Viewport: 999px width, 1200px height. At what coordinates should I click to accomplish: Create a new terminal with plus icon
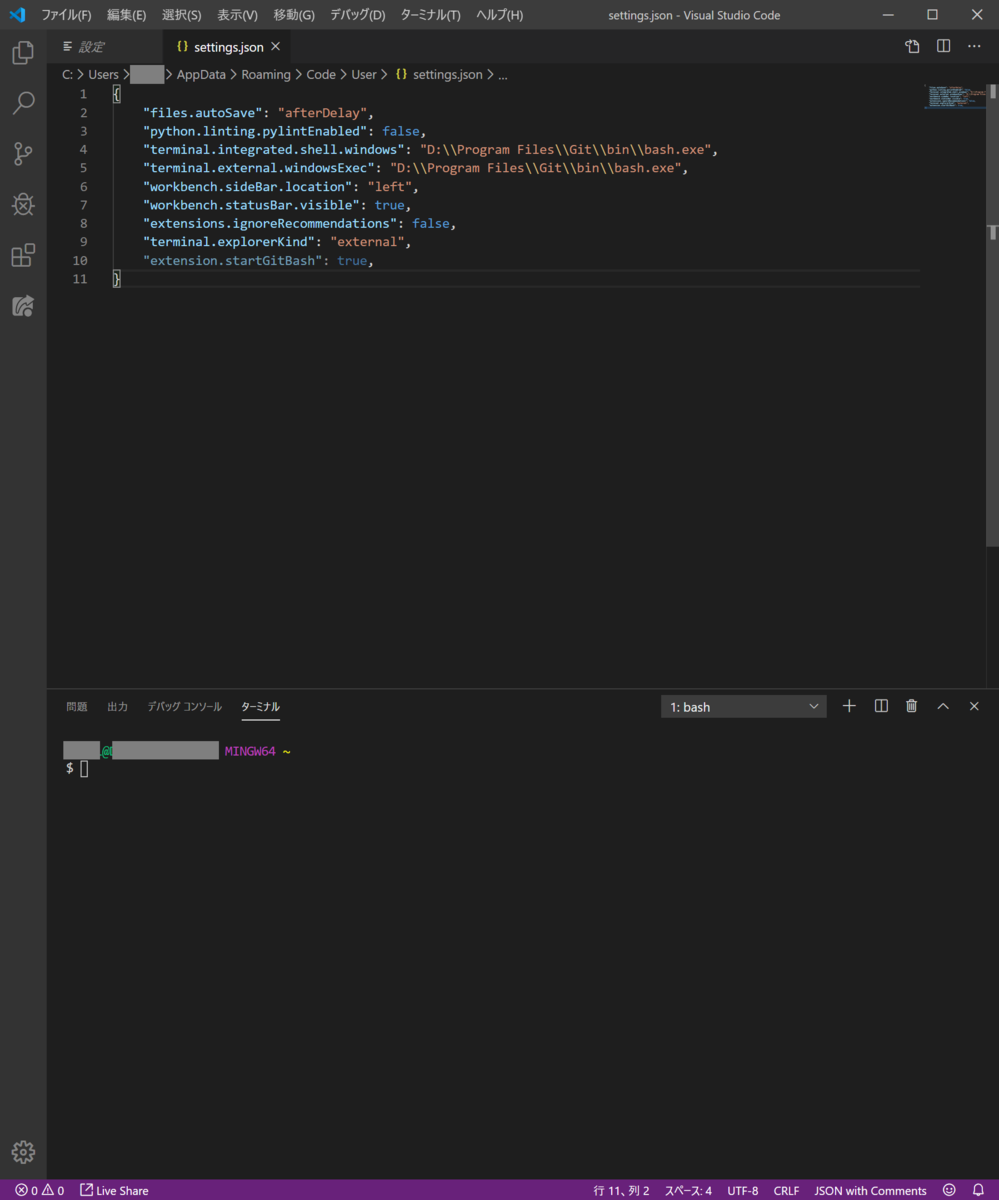pos(849,706)
